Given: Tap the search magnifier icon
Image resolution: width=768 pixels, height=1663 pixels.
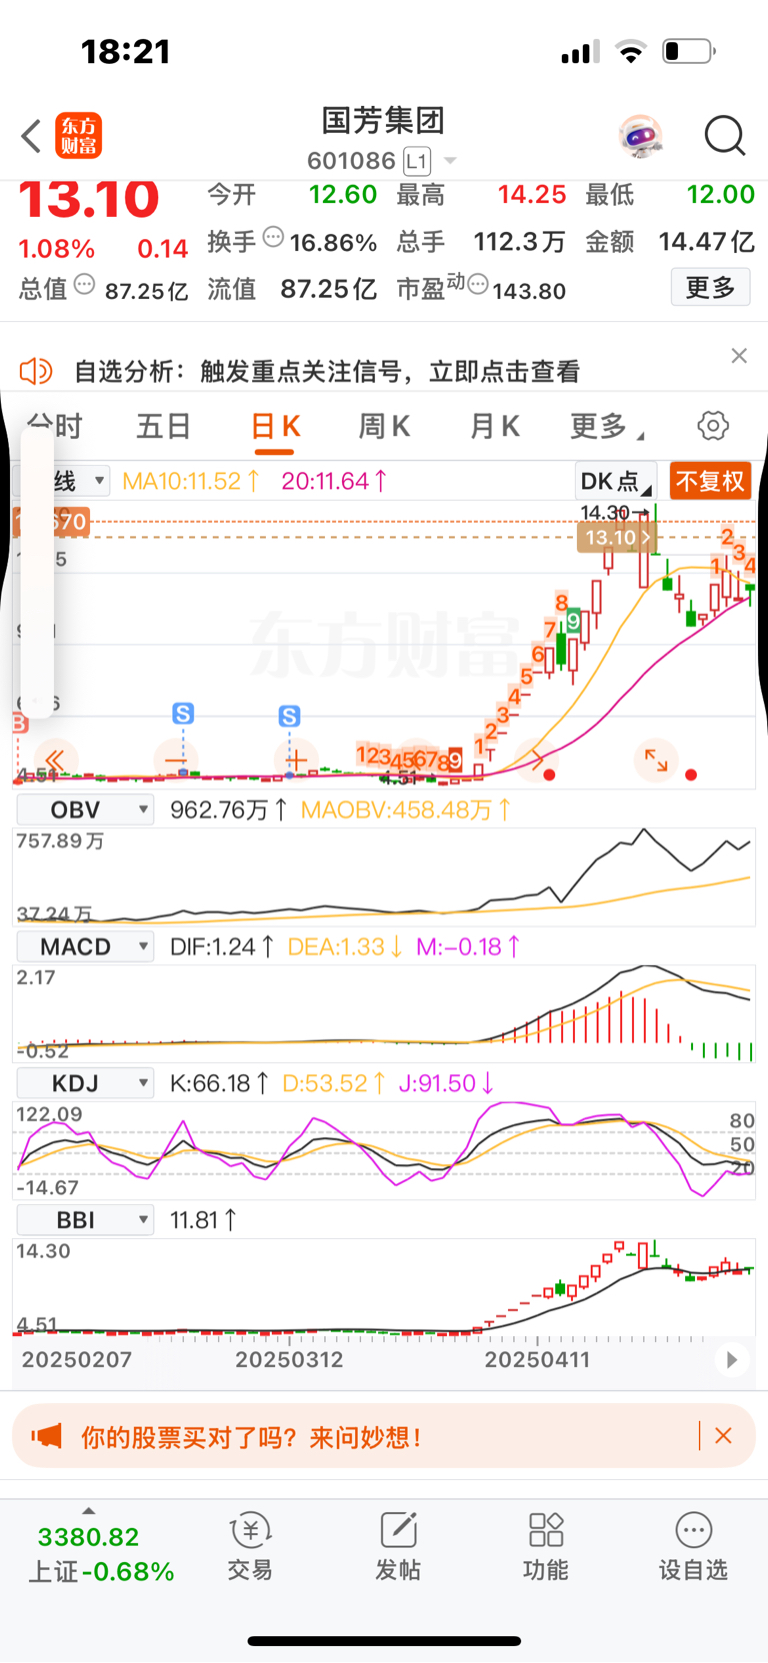Looking at the screenshot, I should pos(725,136).
